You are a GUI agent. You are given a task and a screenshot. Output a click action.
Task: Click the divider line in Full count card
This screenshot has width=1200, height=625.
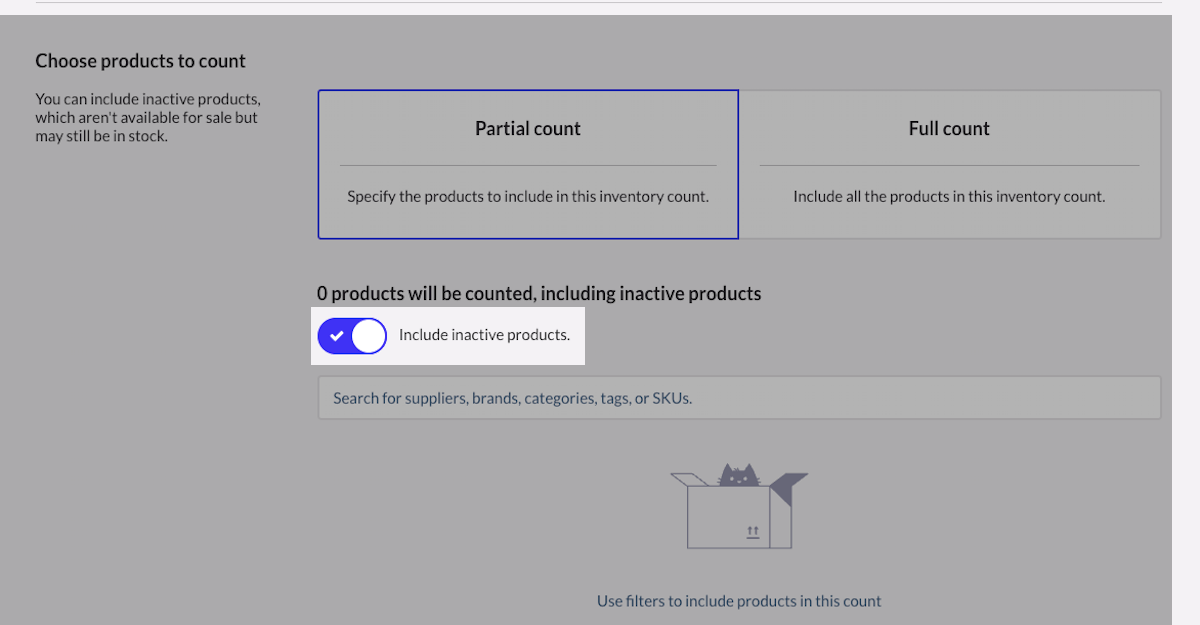(x=949, y=165)
